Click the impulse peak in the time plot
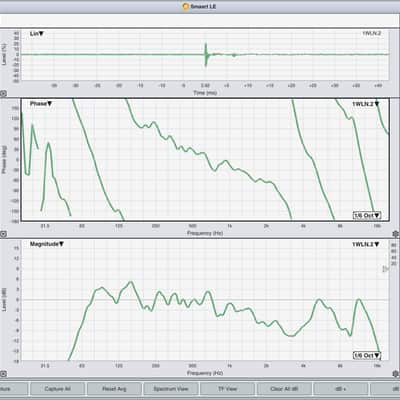Image resolution: width=400 pixels, height=400 pixels. [206, 55]
